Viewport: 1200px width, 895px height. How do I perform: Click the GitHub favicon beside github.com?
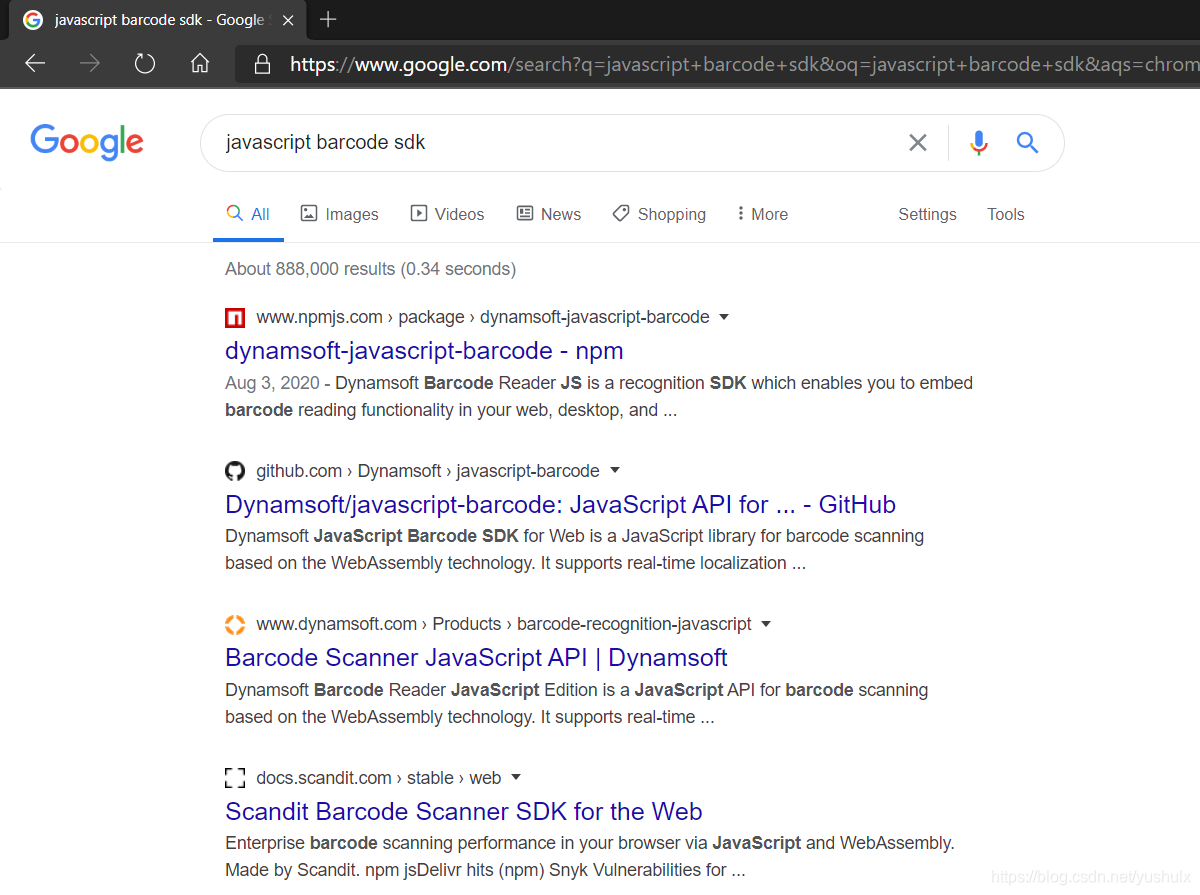coord(235,471)
